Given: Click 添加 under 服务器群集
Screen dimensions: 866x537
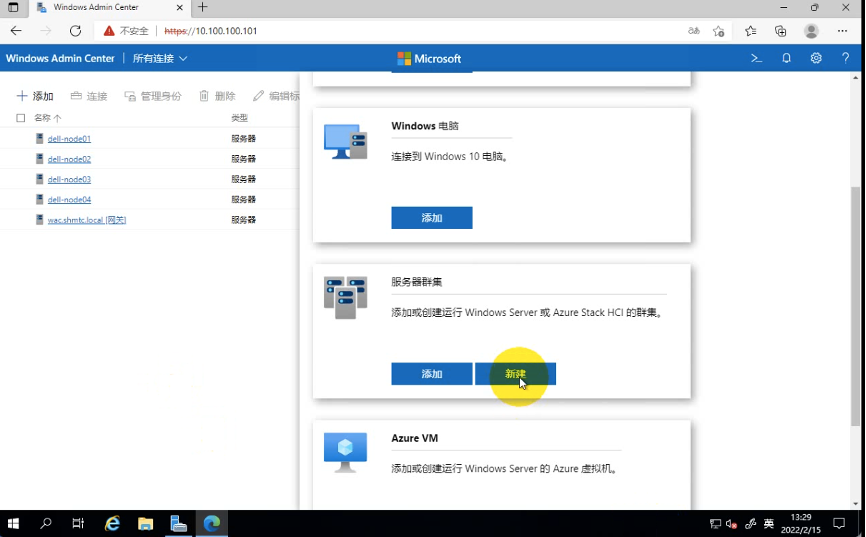Looking at the screenshot, I should 432,374.
